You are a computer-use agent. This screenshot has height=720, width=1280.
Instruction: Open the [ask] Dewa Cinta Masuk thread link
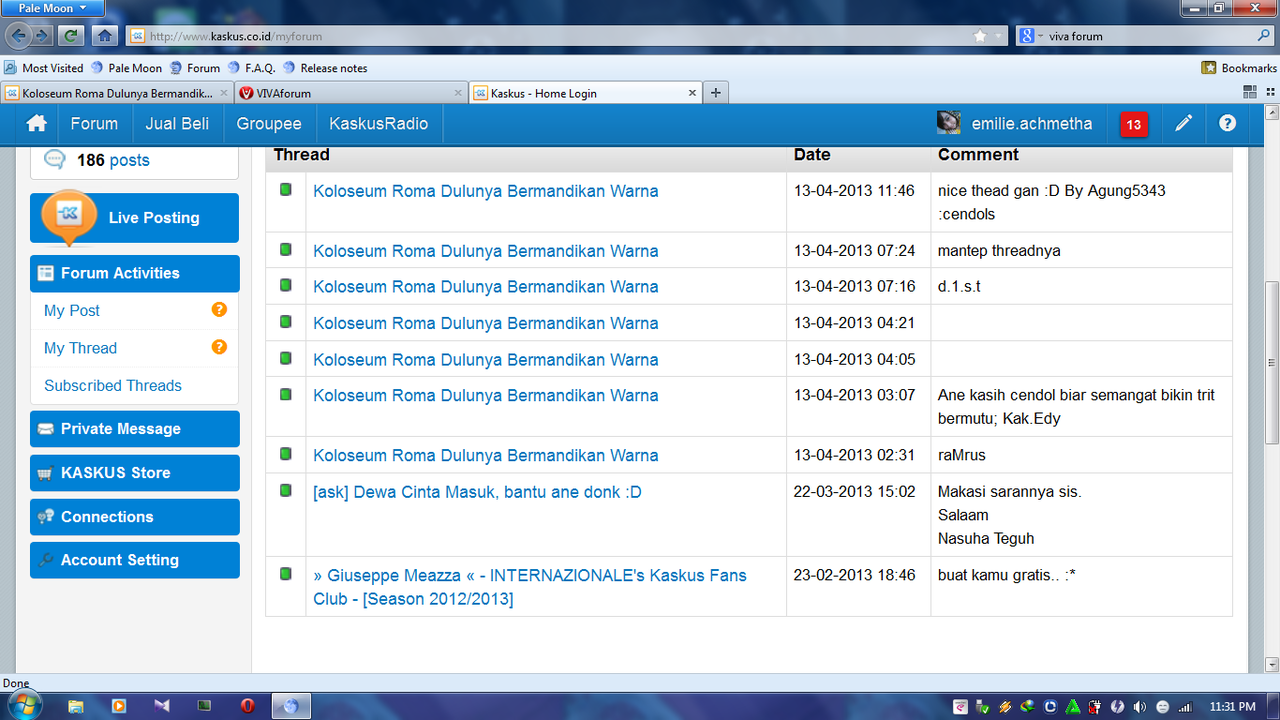[477, 491]
